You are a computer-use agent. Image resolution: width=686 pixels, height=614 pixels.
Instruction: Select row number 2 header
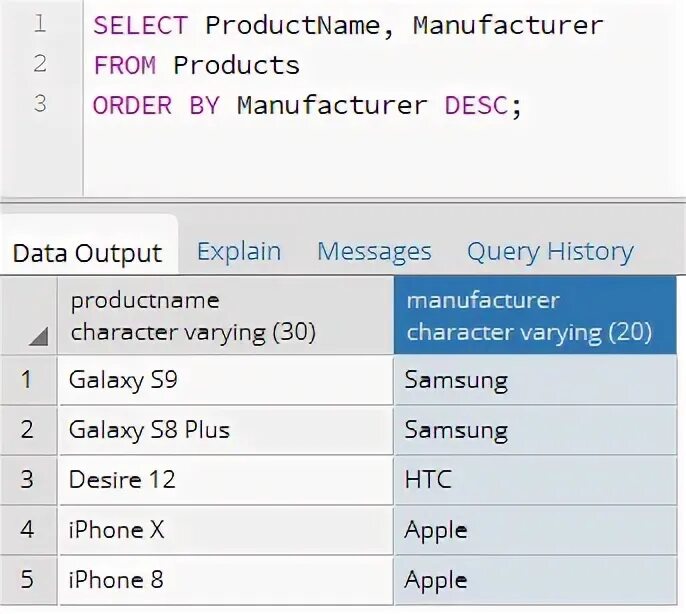click(28, 430)
